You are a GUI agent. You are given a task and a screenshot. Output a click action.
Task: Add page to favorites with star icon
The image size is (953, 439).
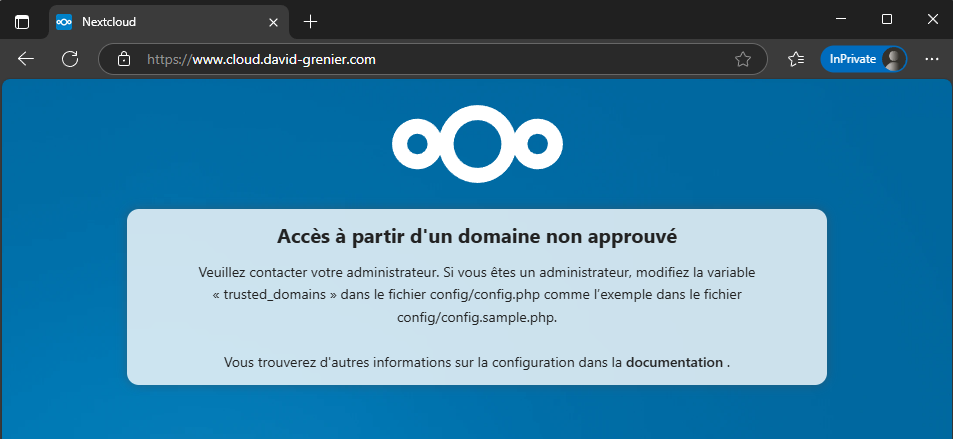[x=743, y=59]
